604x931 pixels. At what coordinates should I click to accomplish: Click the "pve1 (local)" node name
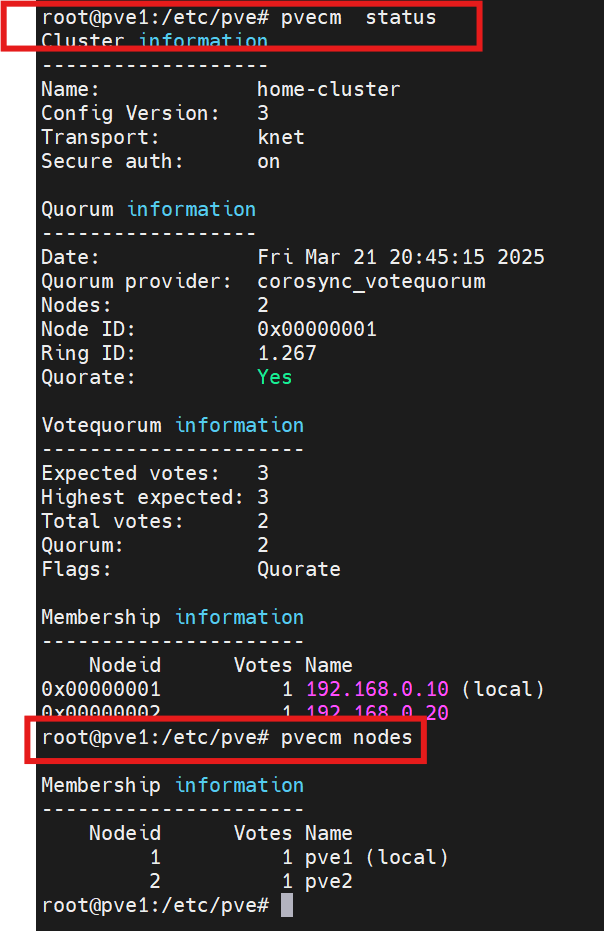tap(376, 857)
